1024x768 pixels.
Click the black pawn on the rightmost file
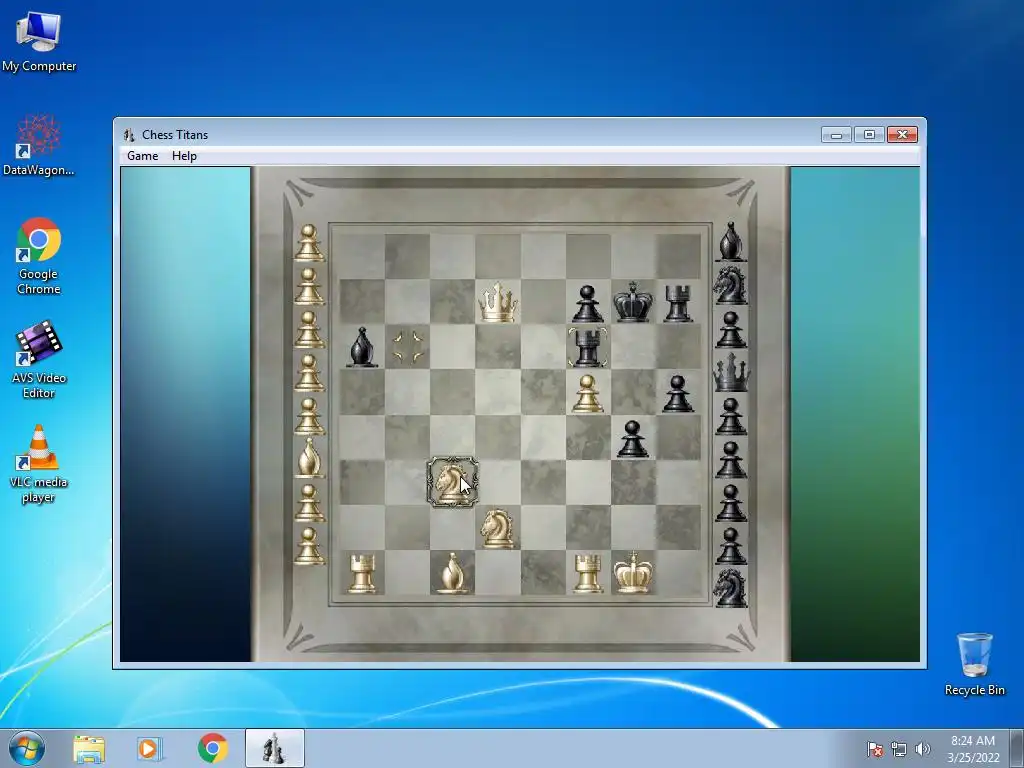pyautogui.click(x=677, y=393)
